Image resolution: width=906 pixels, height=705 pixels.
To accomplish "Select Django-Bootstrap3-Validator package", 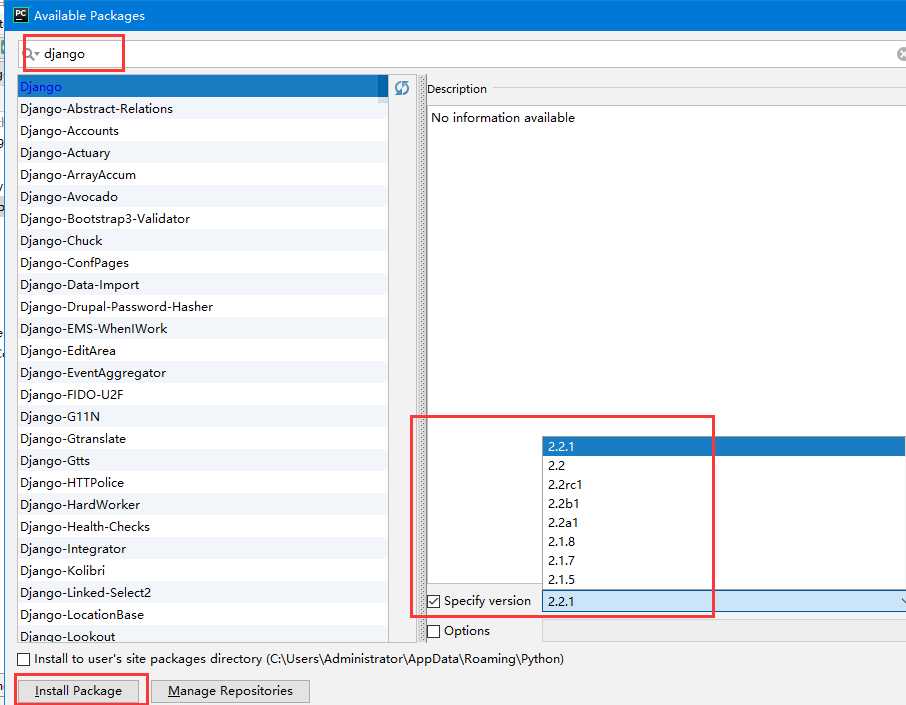I will tap(202, 218).
